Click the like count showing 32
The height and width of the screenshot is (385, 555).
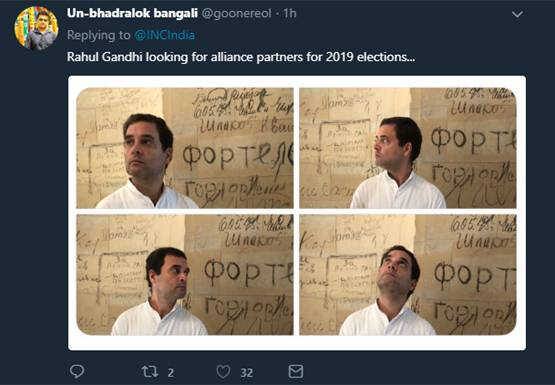[247, 373]
